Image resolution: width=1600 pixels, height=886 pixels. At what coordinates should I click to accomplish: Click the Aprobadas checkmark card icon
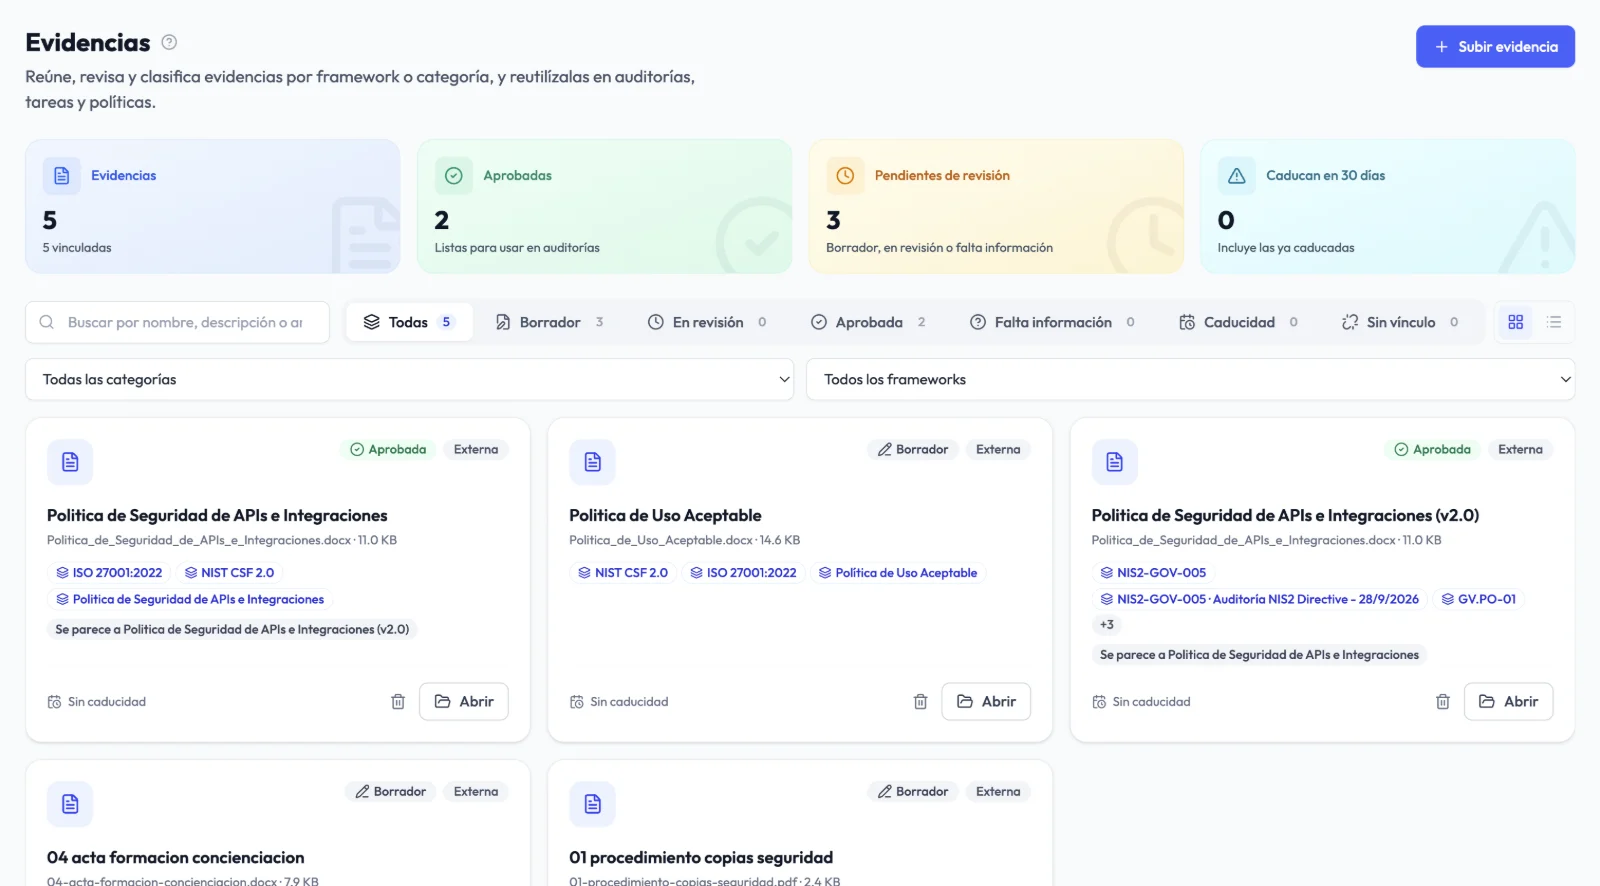pyautogui.click(x=453, y=176)
